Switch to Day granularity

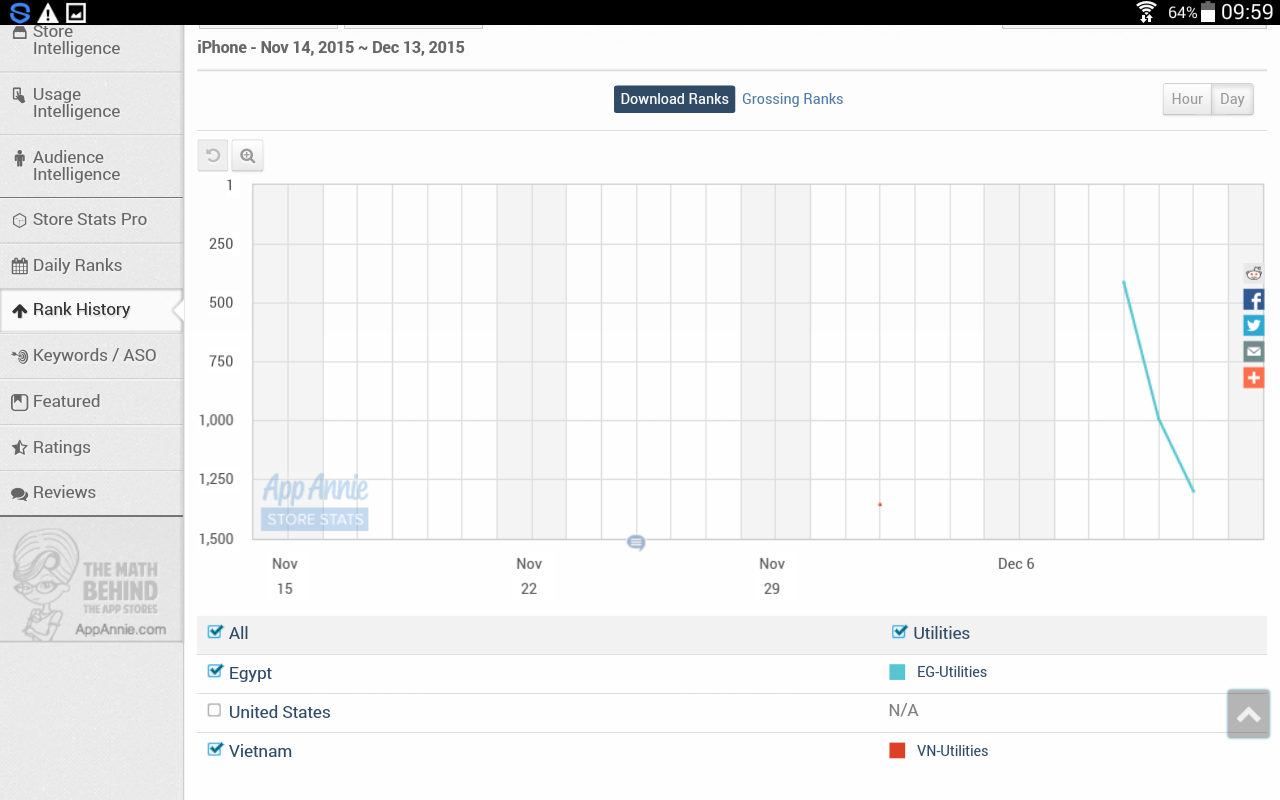point(1232,99)
